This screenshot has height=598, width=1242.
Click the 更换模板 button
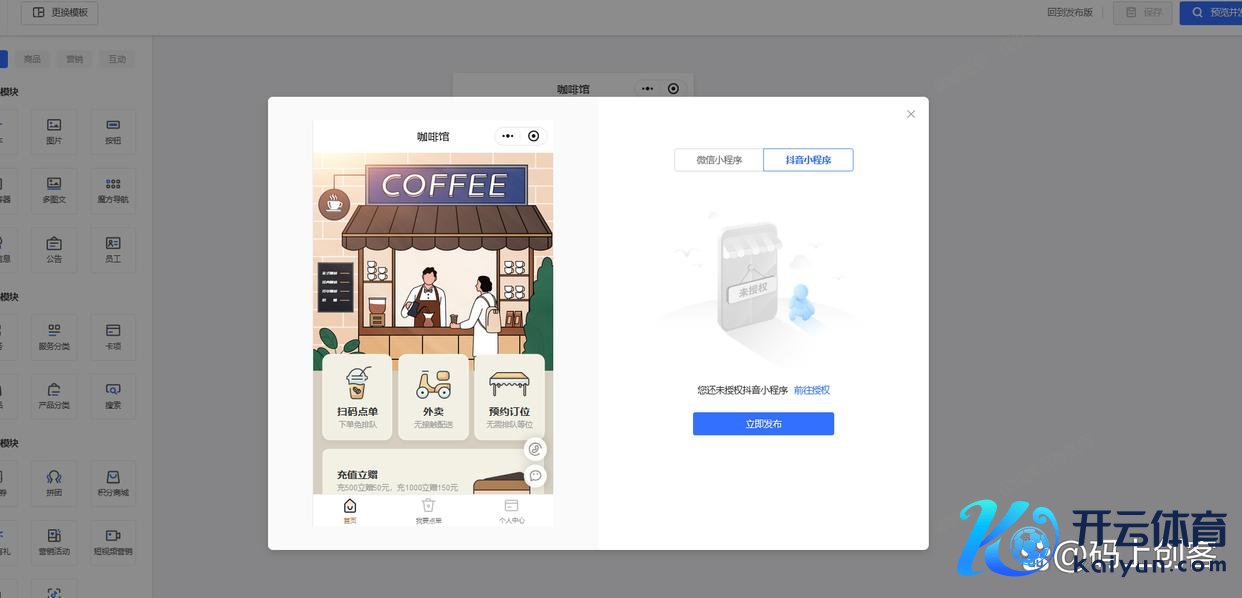[60, 13]
